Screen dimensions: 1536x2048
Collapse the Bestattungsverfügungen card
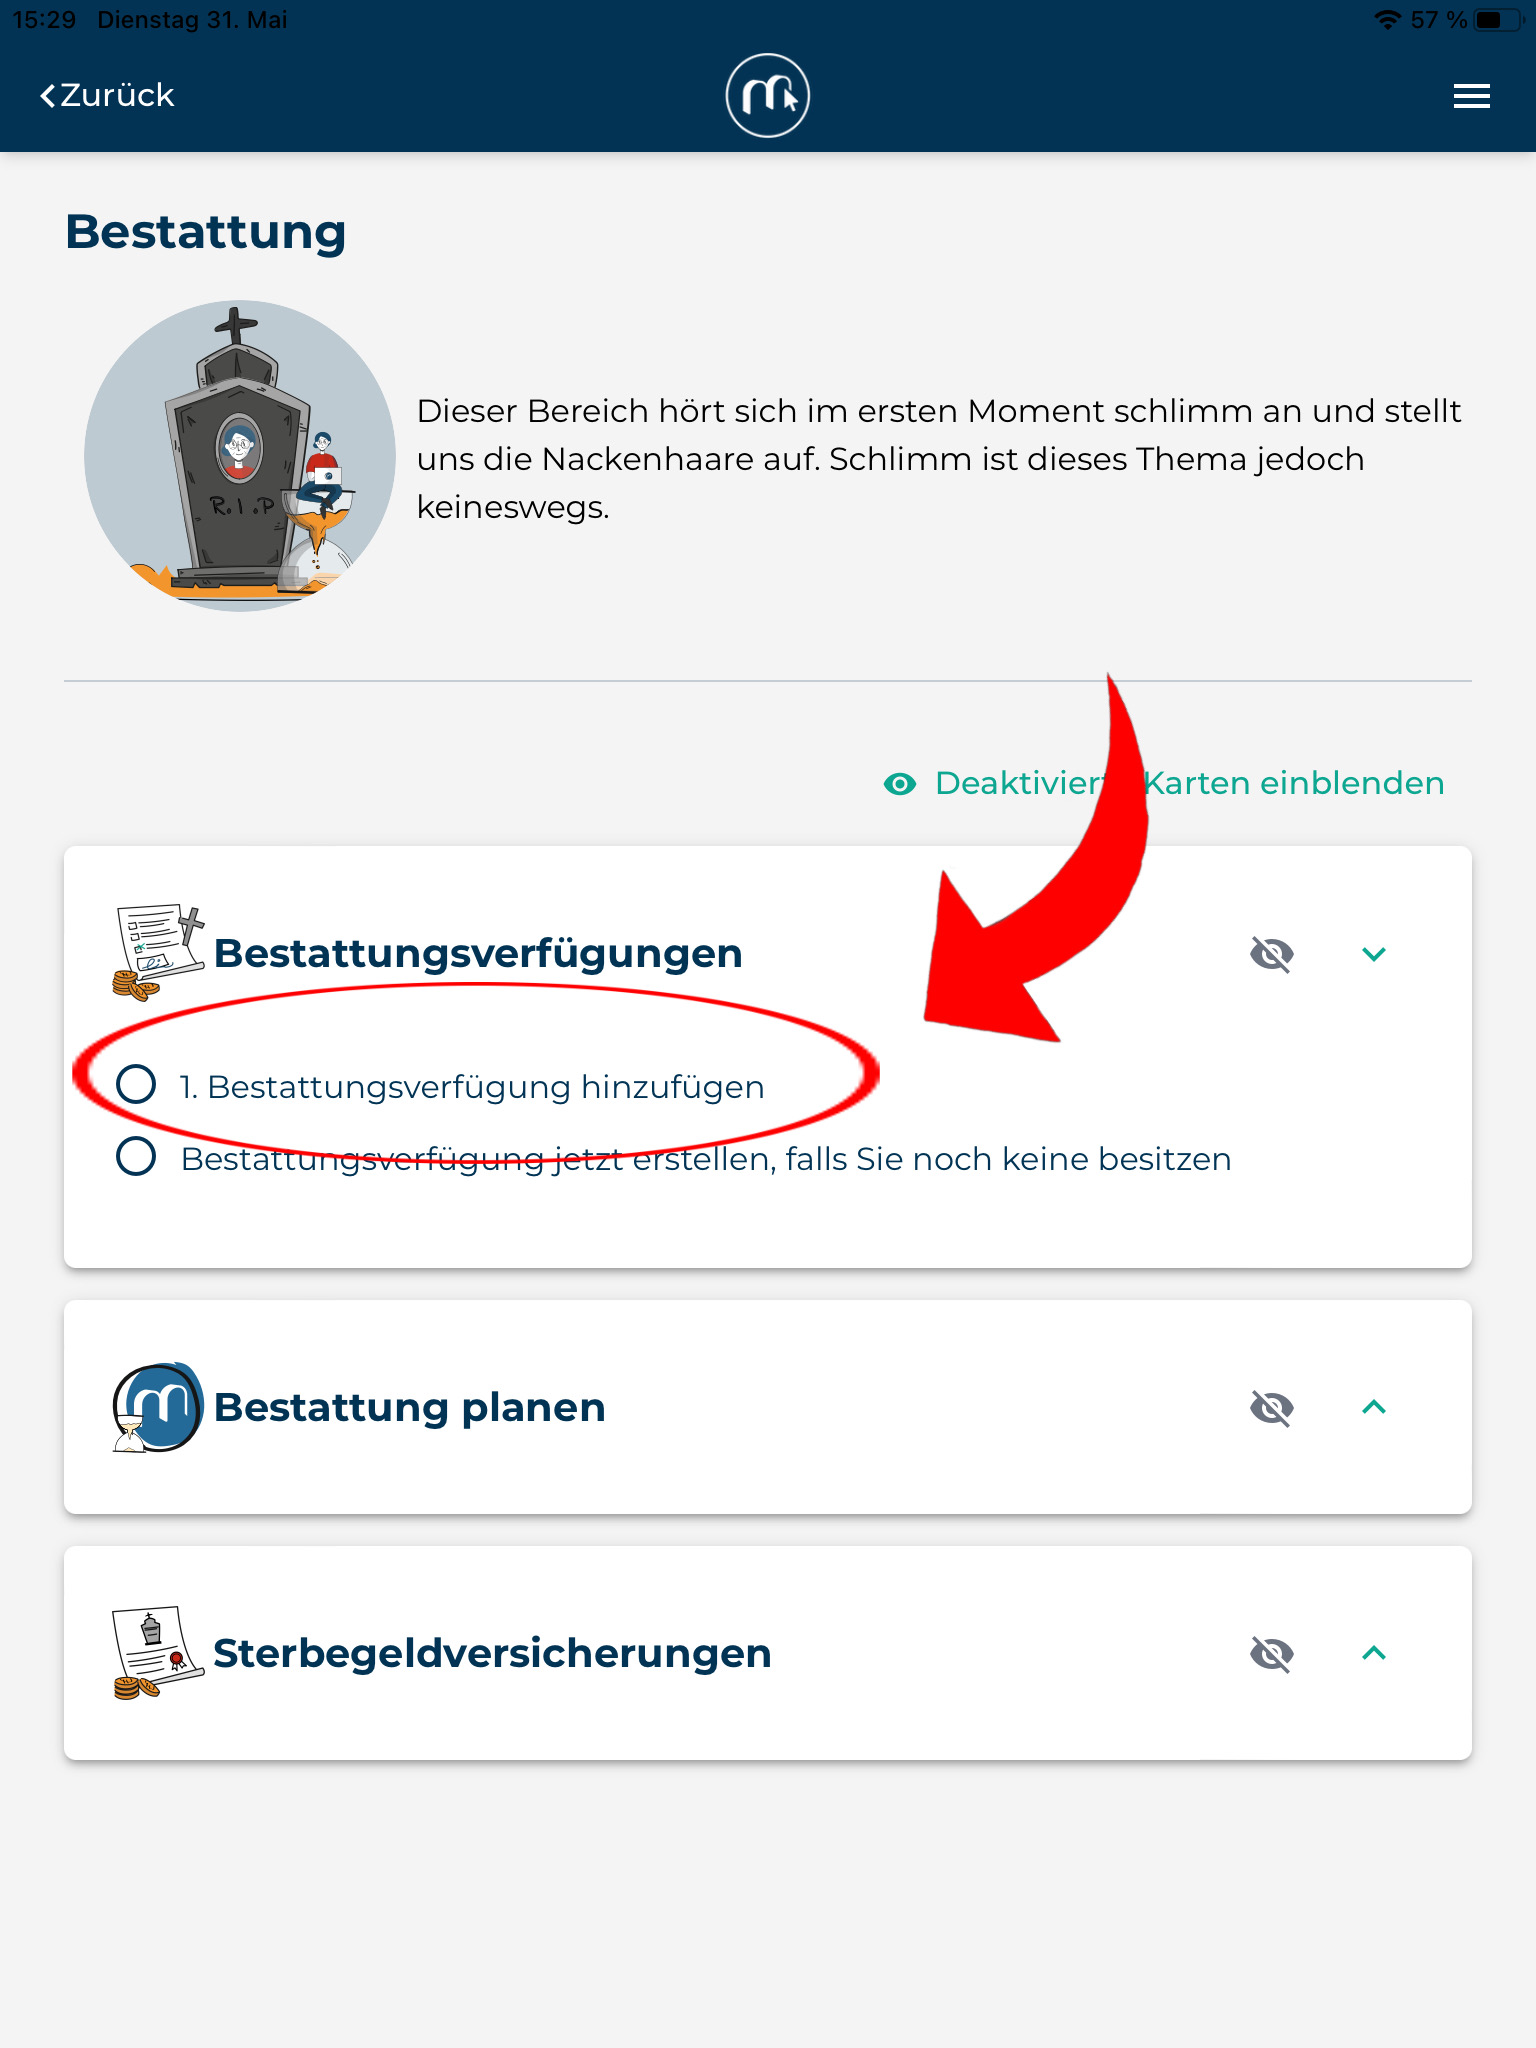(x=1374, y=954)
